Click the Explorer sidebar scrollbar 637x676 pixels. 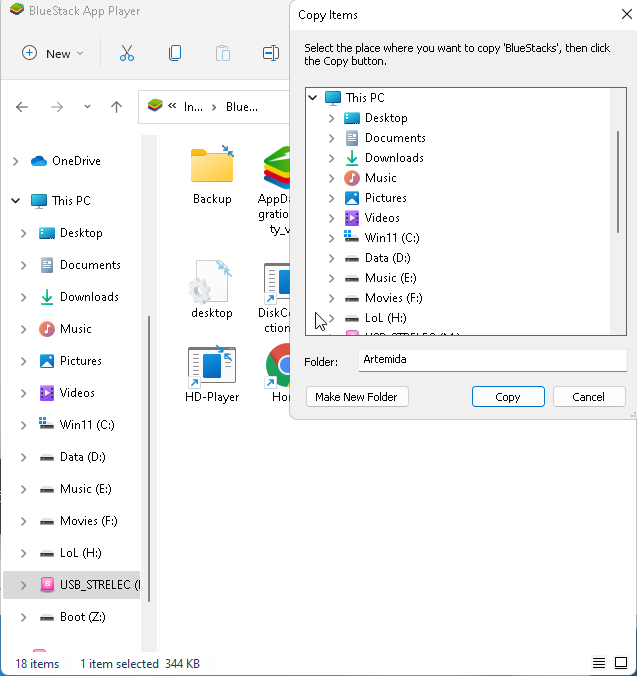[x=149, y=458]
